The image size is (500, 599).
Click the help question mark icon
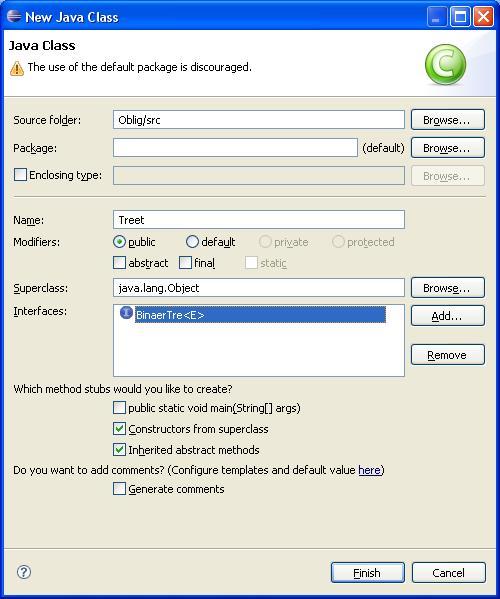pyautogui.click(x=24, y=572)
